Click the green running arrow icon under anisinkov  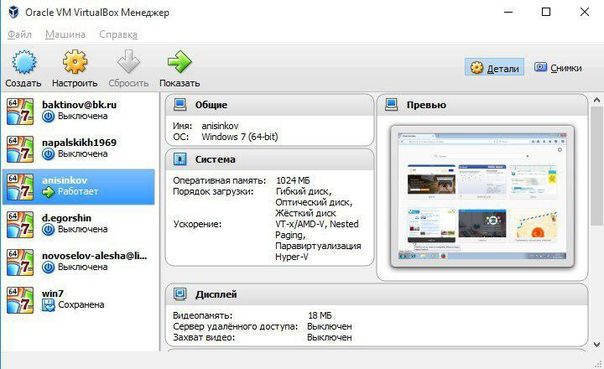click(x=48, y=192)
